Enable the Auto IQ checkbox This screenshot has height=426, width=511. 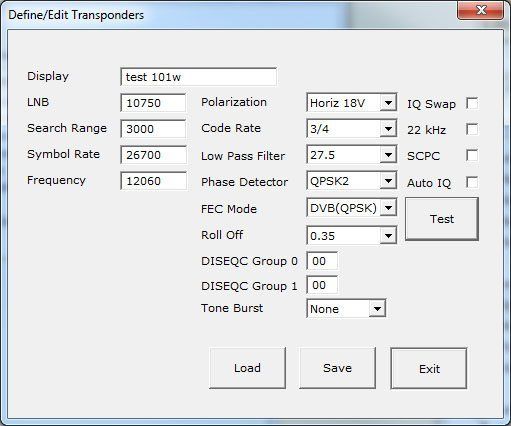coord(472,182)
